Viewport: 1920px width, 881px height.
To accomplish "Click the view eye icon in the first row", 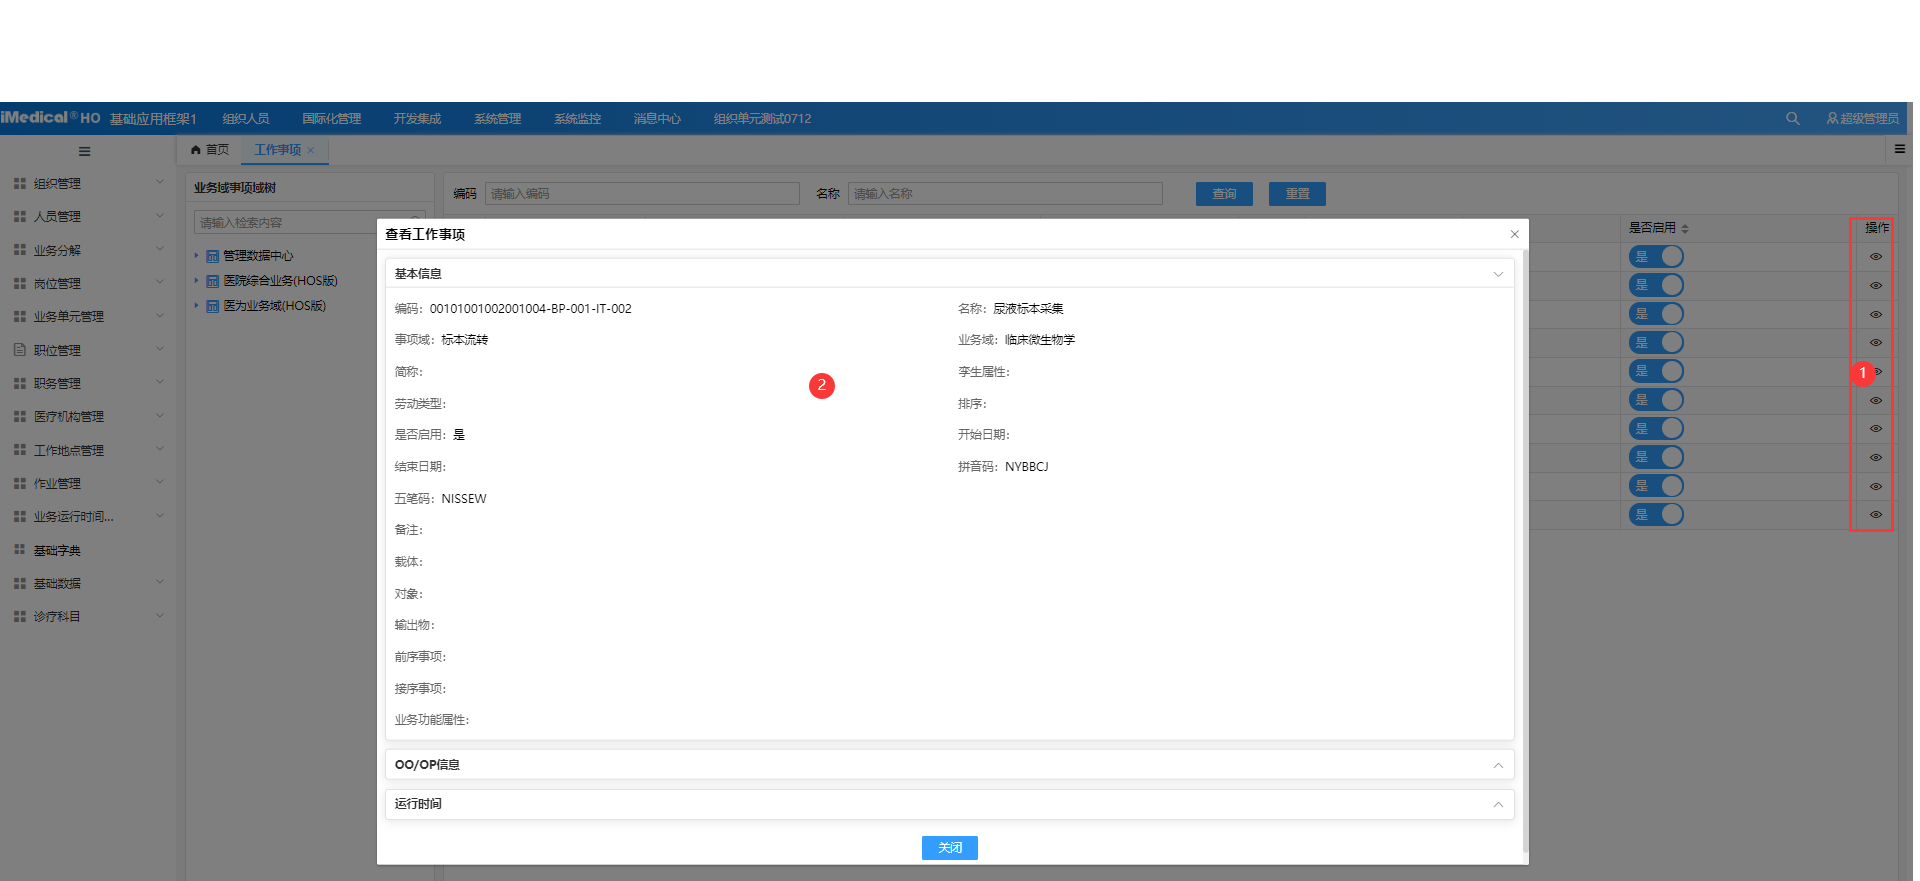I will click(x=1876, y=257).
